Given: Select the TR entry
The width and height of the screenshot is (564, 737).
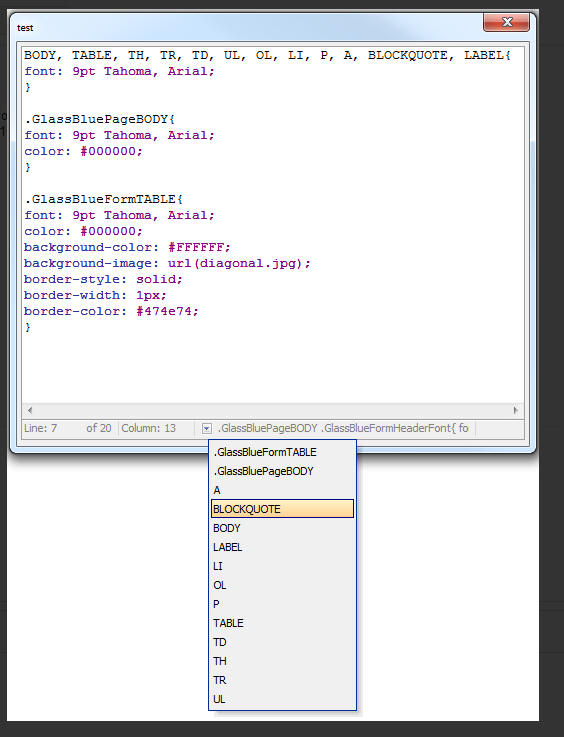Looking at the screenshot, I should click(x=282, y=680).
